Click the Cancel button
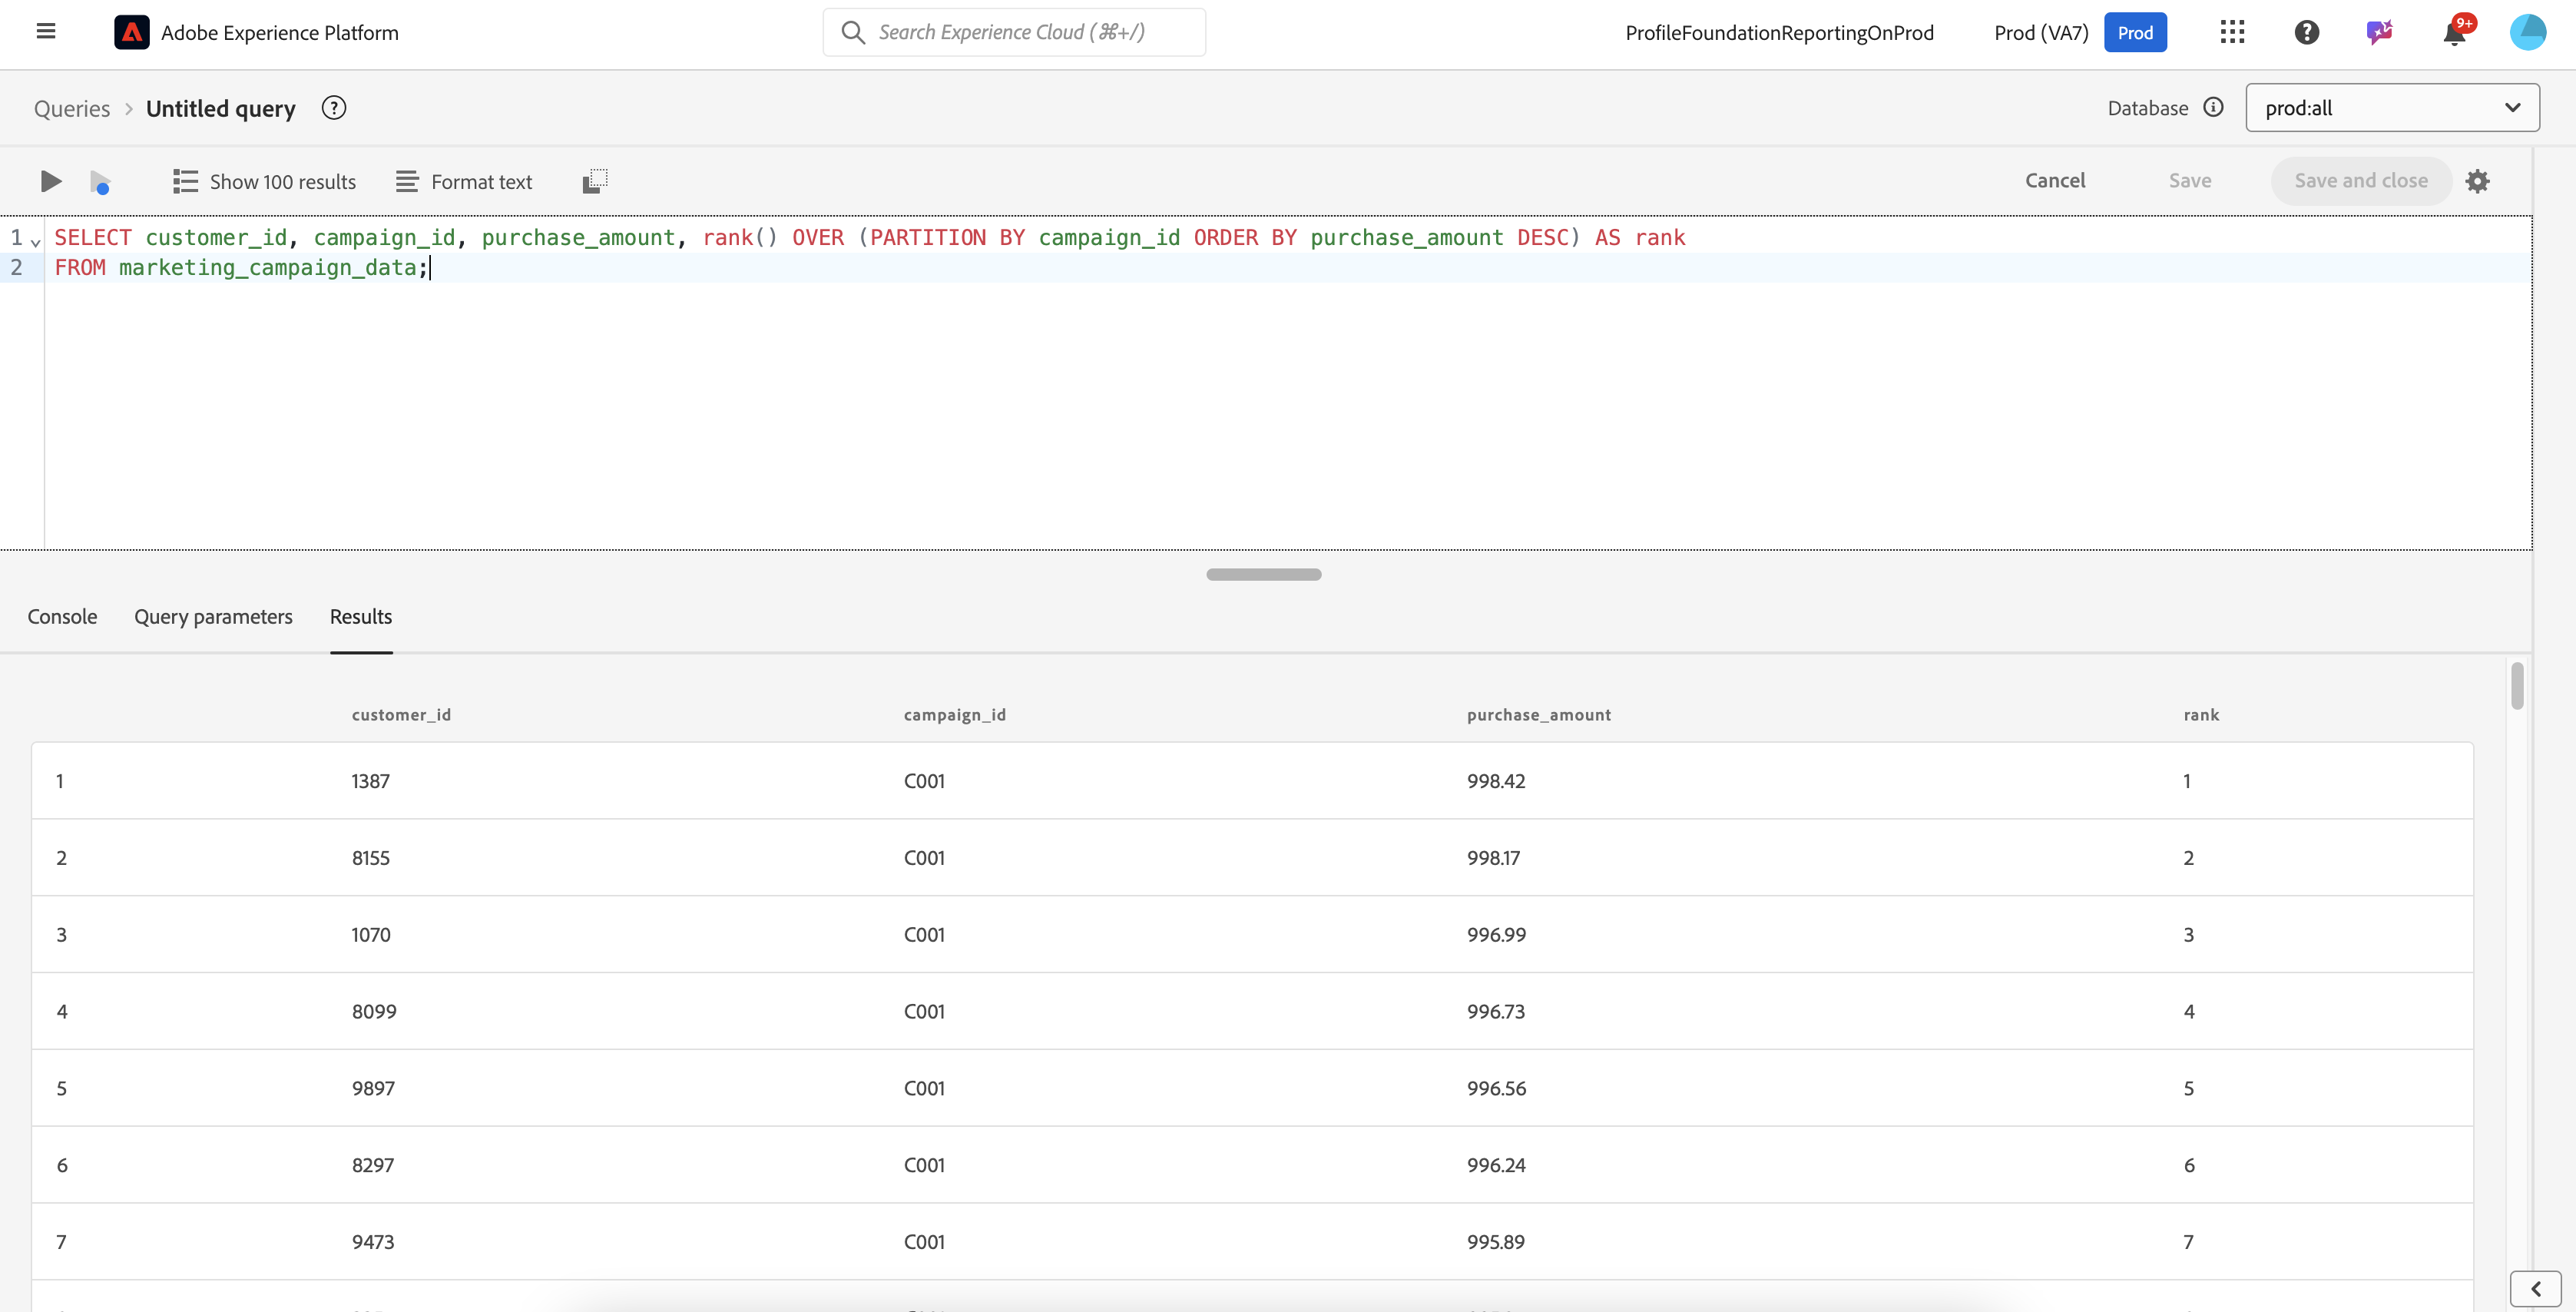 (x=2055, y=181)
